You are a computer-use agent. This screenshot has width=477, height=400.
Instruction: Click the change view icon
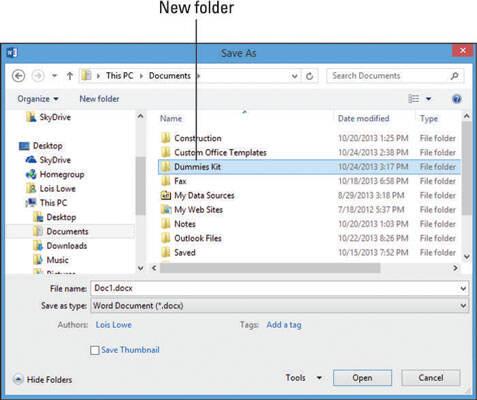(414, 99)
